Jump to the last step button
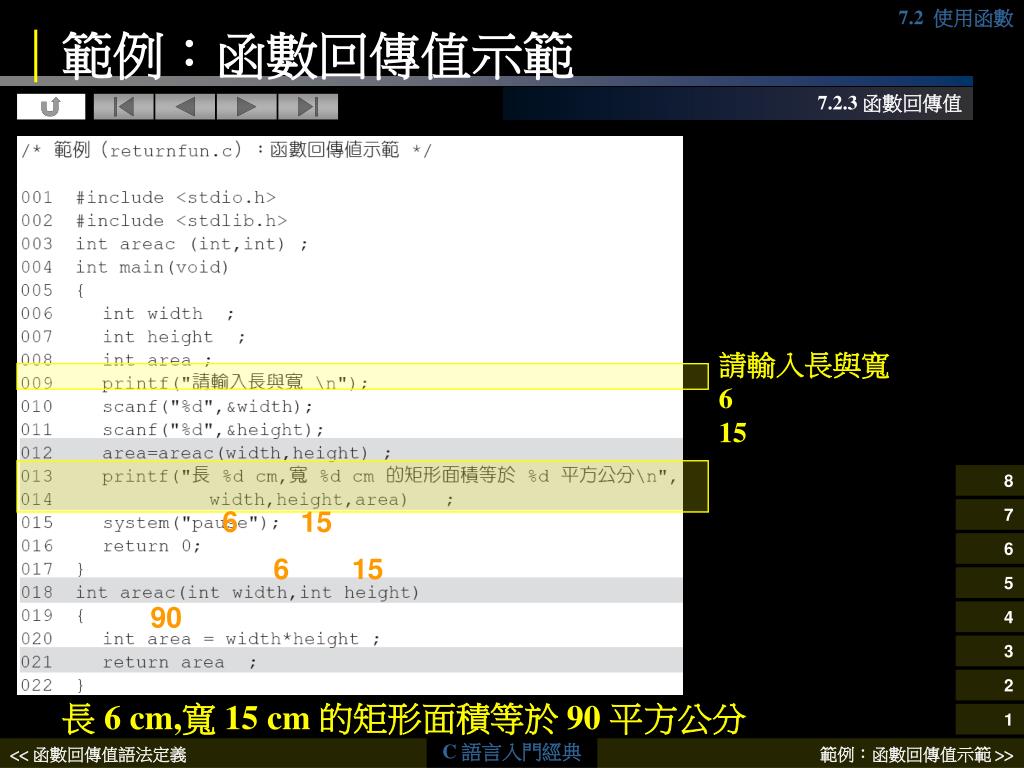Viewport: 1024px width, 768px height. 308,106
